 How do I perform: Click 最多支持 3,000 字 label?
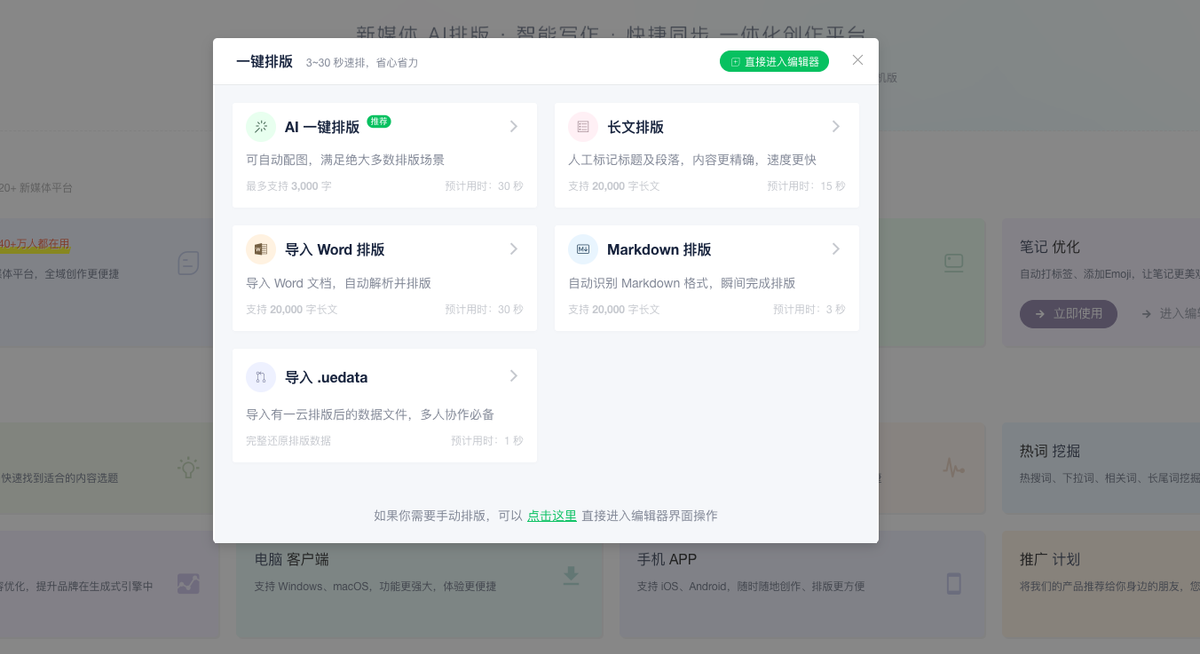pos(289,186)
